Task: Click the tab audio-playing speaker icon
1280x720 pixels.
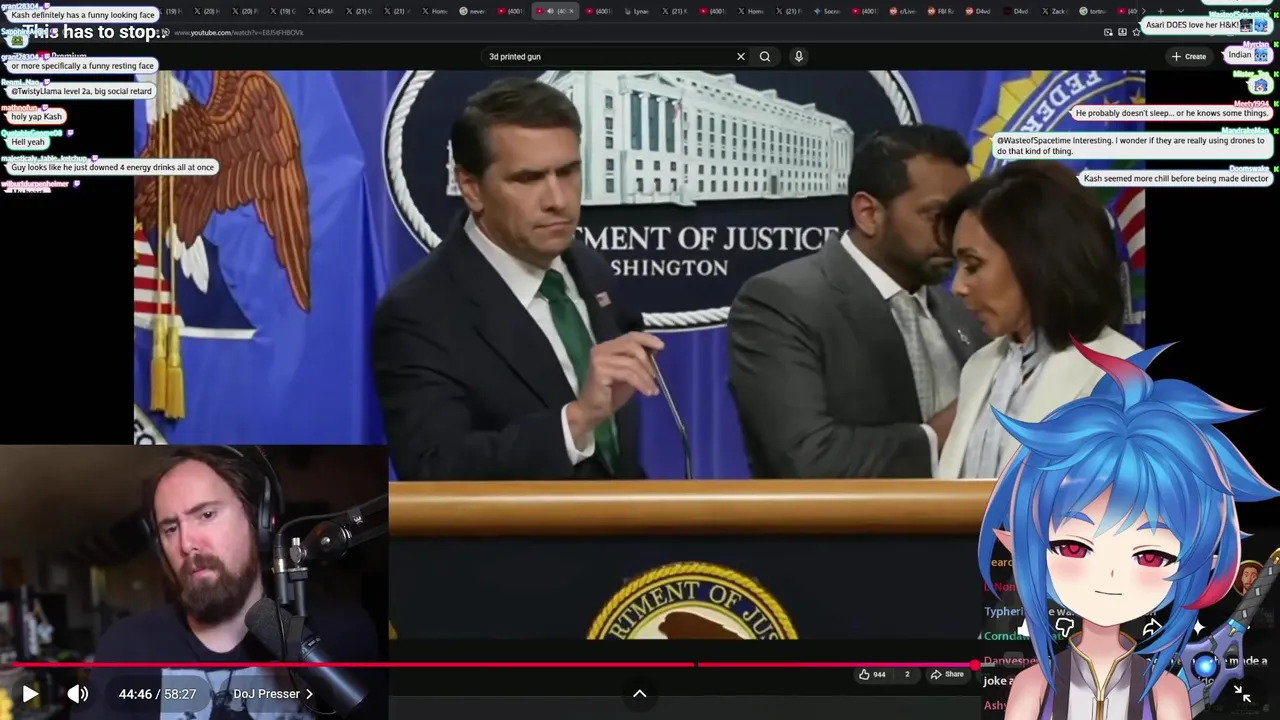Action: 549,11
